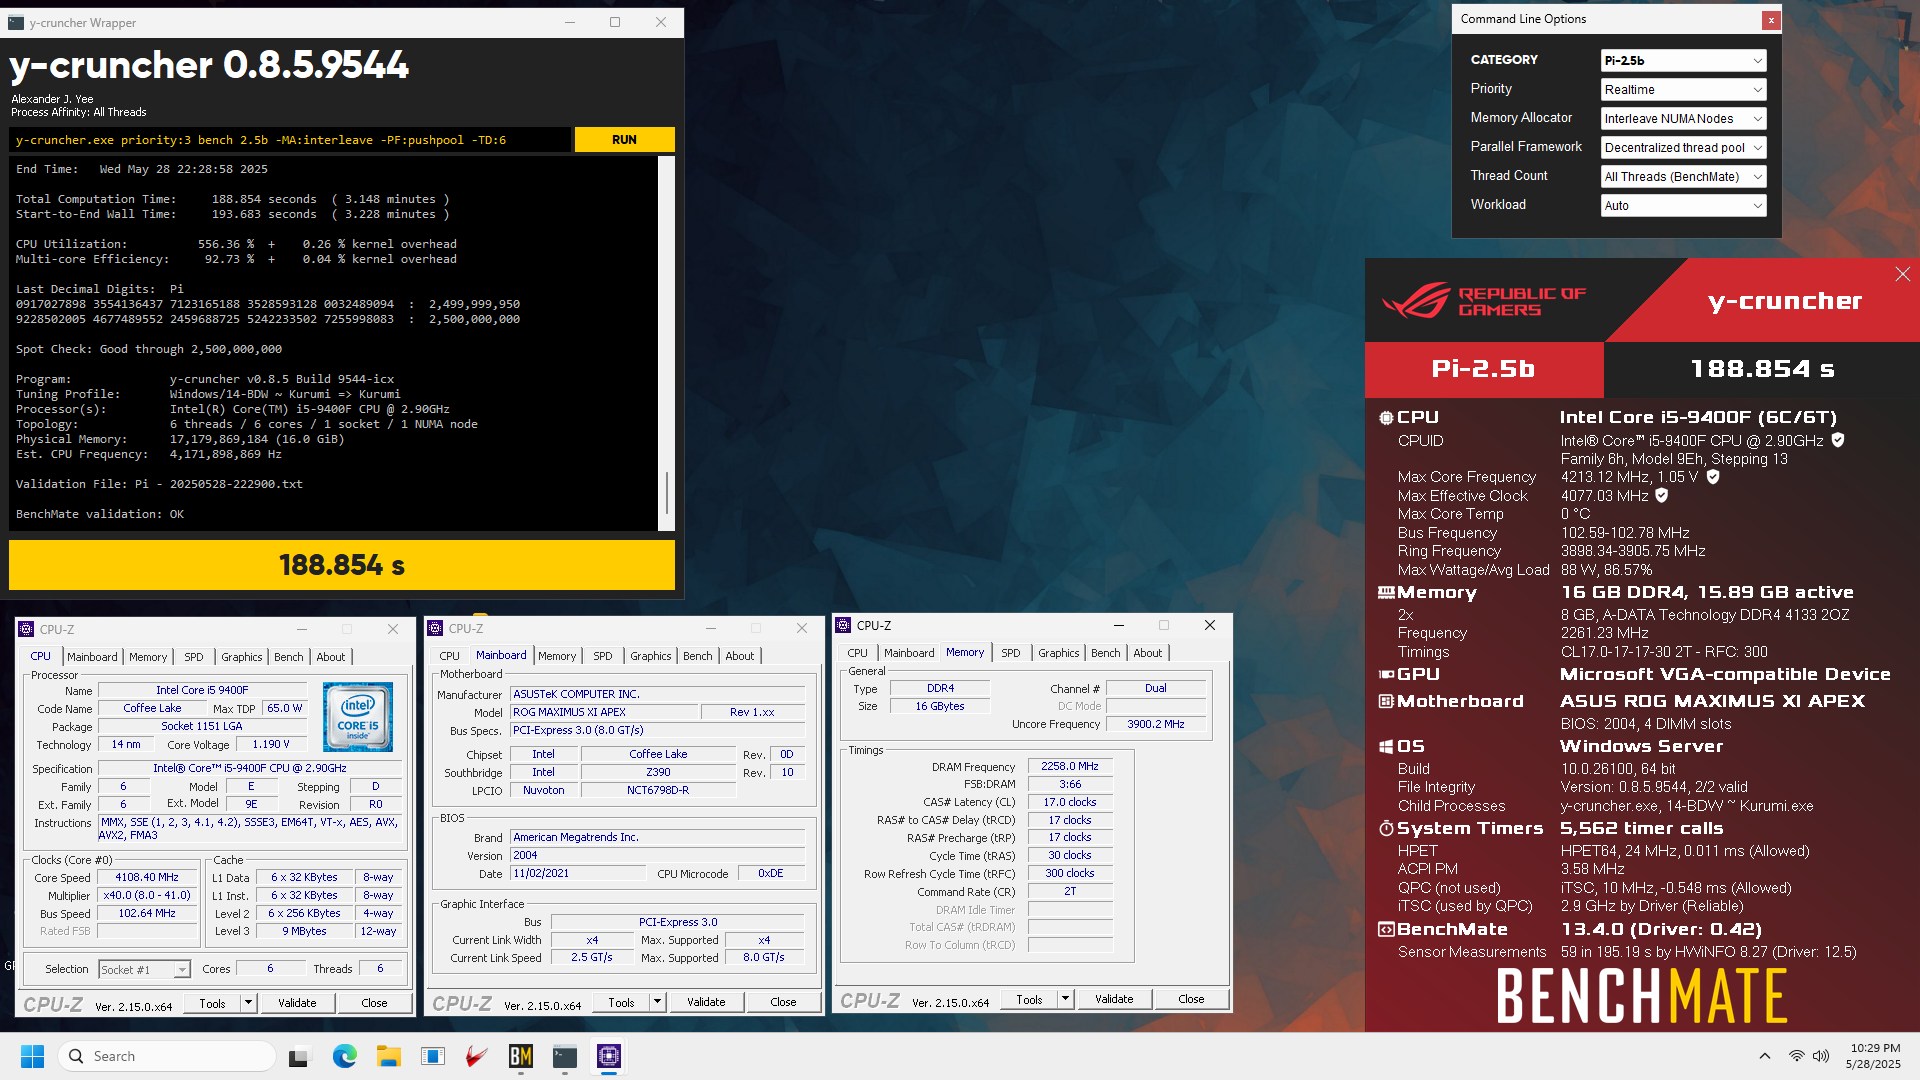The image size is (1920, 1080).
Task: Open the red swoosh app on taskbar
Action: pyautogui.click(x=477, y=1056)
